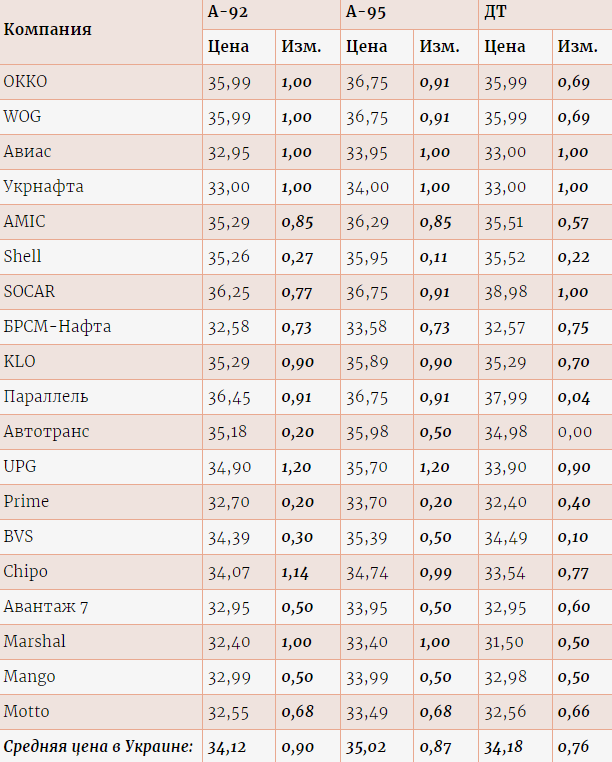This screenshot has width=612, height=762.
Task: Select the Укрнафта company name
Action: pos(44,187)
